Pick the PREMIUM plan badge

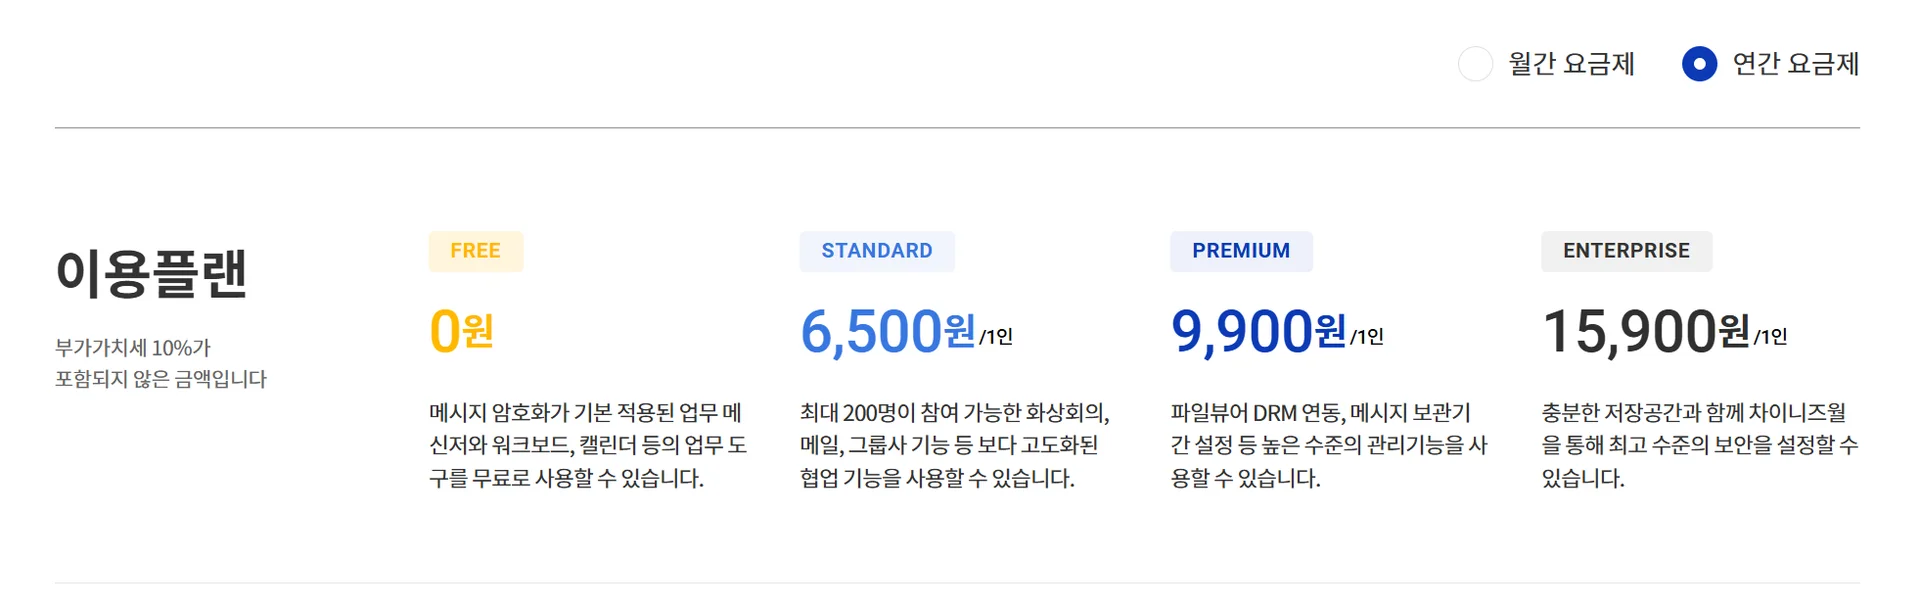tap(1240, 251)
